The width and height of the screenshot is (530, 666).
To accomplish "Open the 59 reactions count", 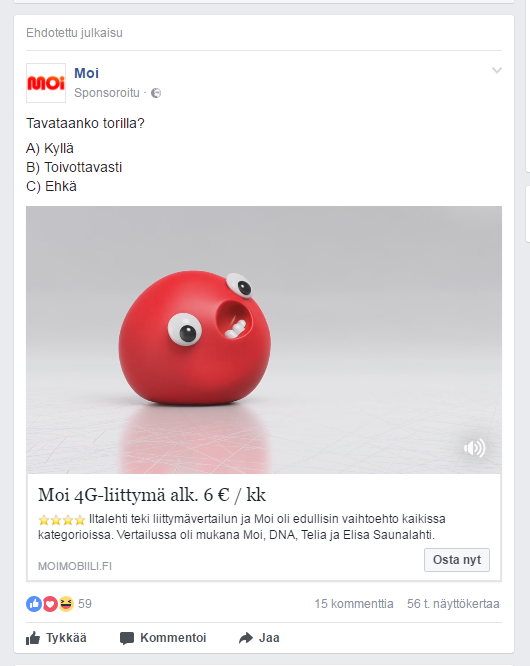I will 85,604.
